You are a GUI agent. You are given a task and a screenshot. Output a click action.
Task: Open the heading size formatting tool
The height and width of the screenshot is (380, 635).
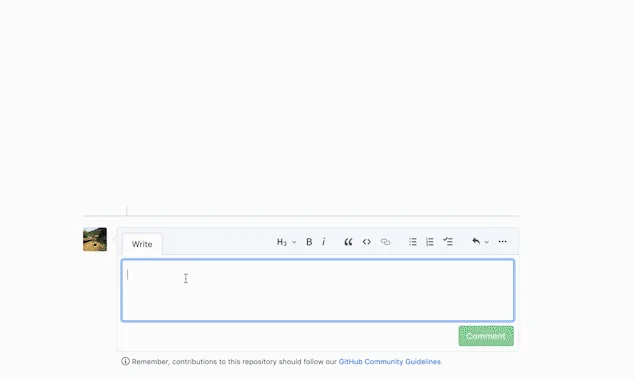pyautogui.click(x=282, y=242)
